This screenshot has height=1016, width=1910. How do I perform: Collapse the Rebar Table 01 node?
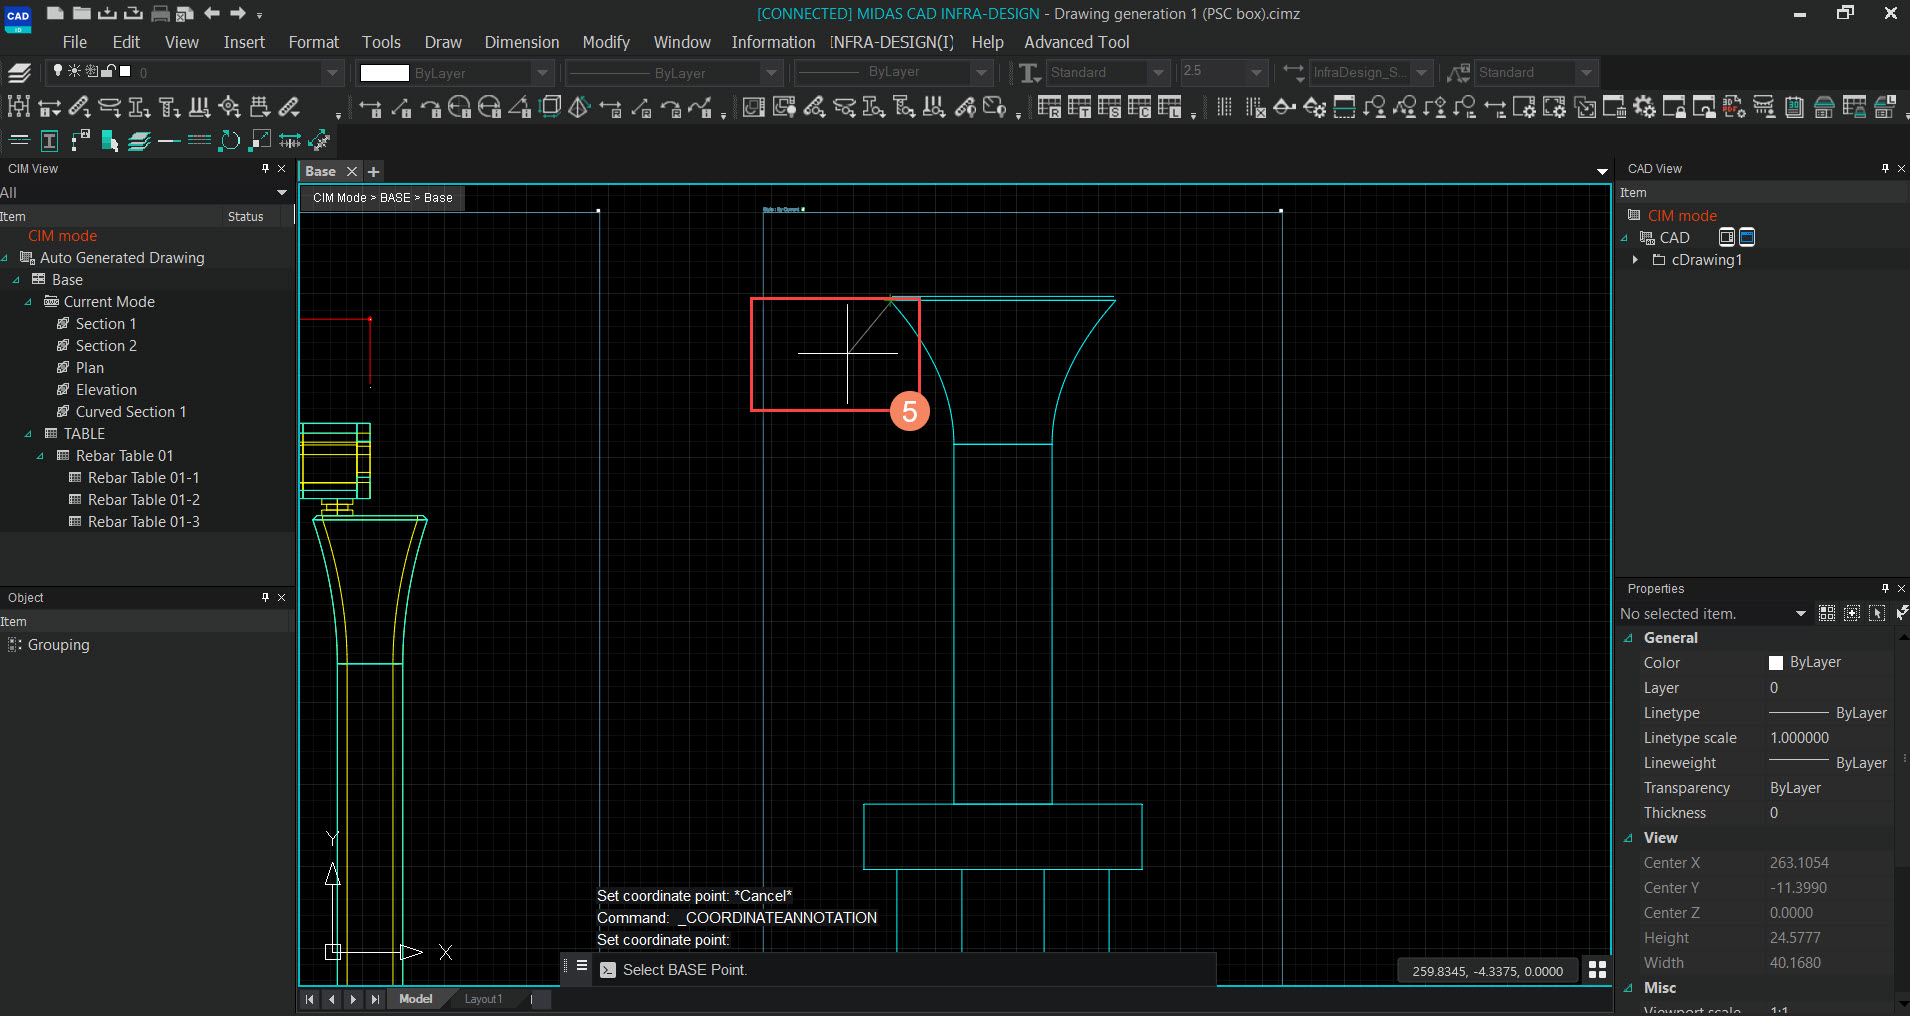click(40, 456)
